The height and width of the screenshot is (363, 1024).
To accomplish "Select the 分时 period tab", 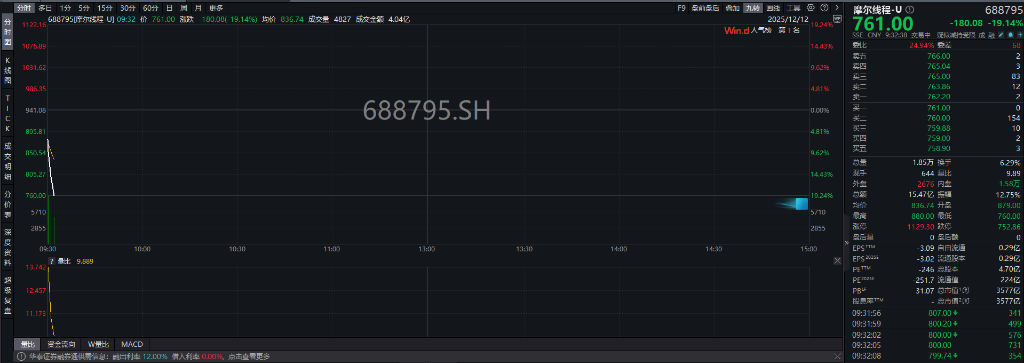I will coord(24,8).
